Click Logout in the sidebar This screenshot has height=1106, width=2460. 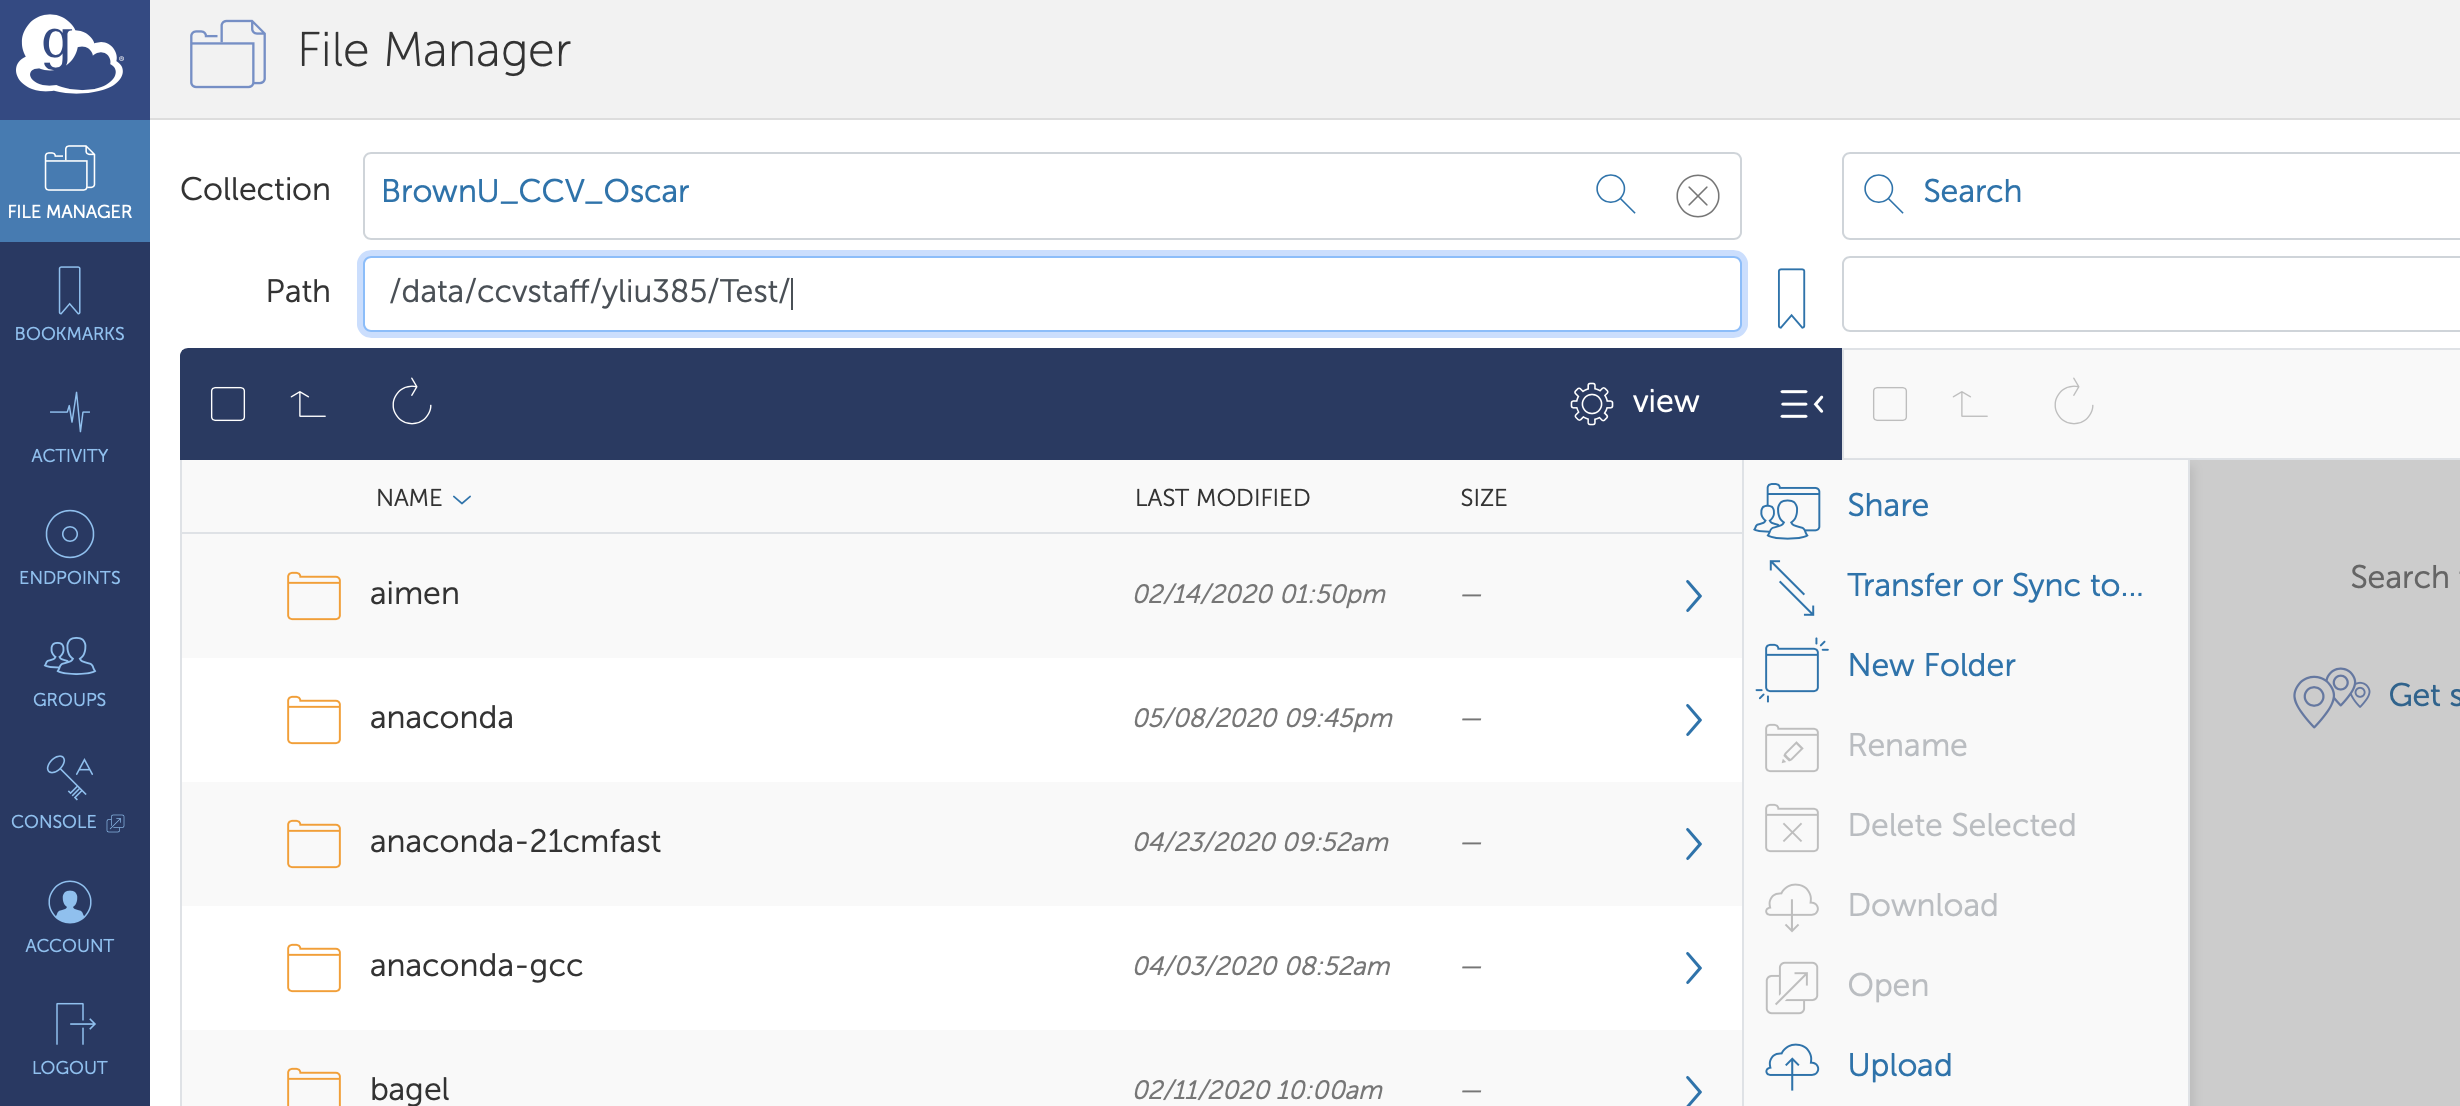click(x=70, y=1038)
